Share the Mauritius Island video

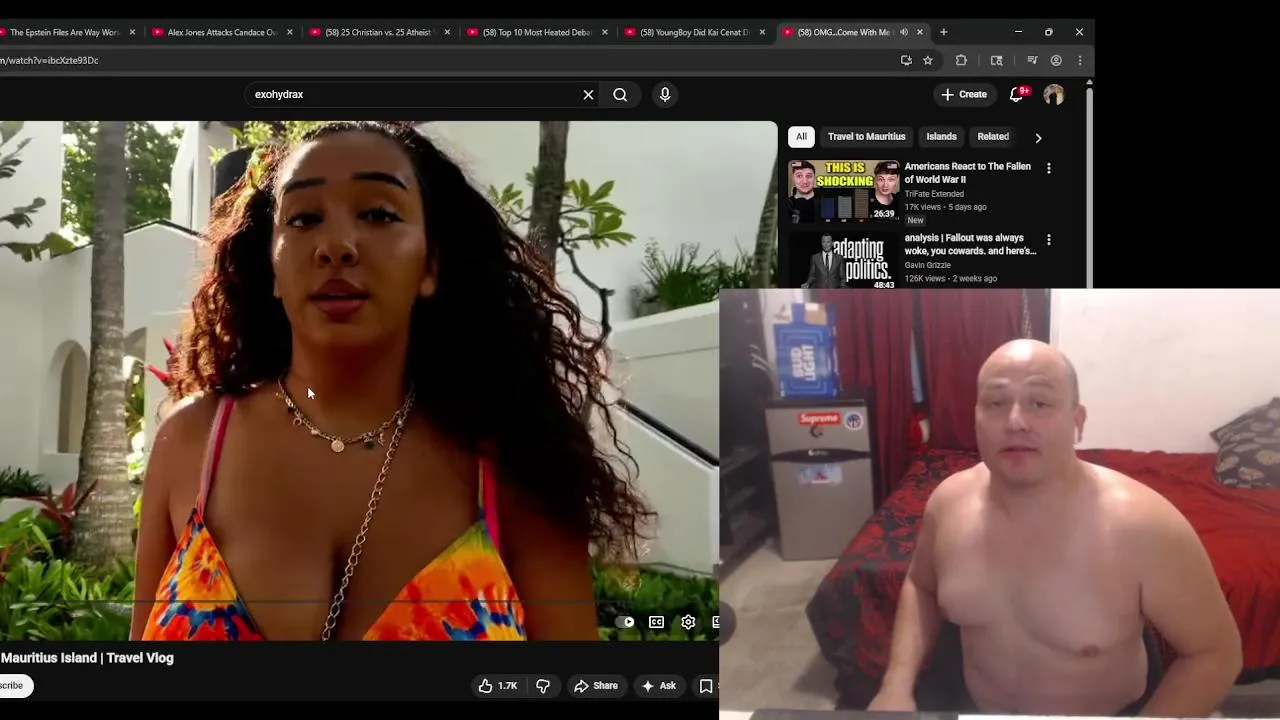(596, 686)
